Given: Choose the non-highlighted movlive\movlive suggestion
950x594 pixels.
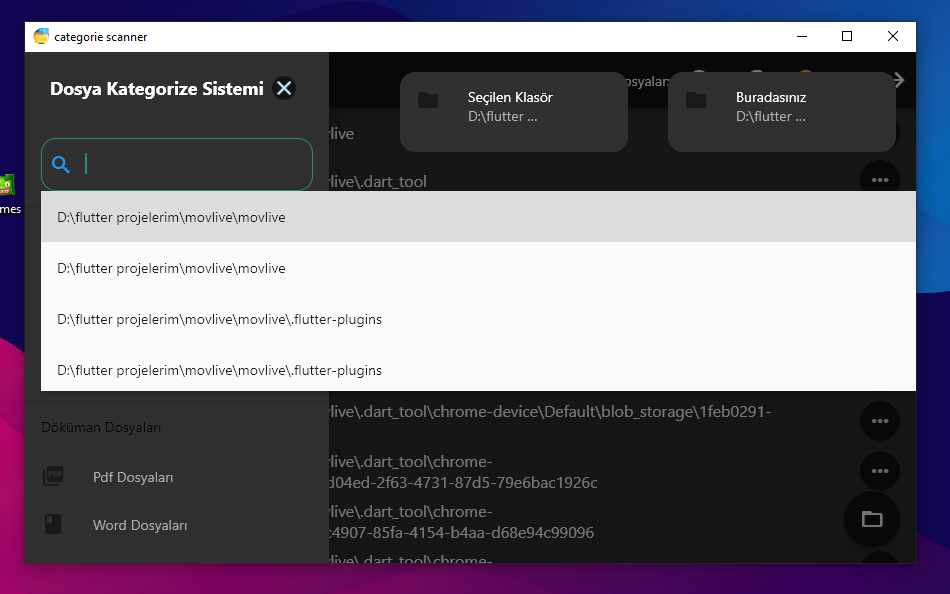Looking at the screenshot, I should click(478, 268).
